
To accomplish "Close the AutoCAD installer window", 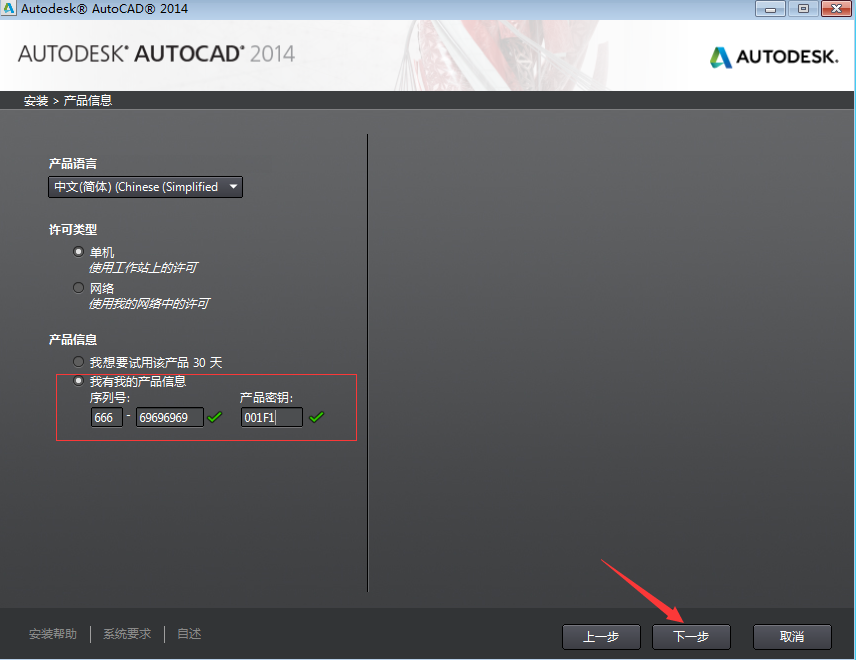I will click(836, 9).
